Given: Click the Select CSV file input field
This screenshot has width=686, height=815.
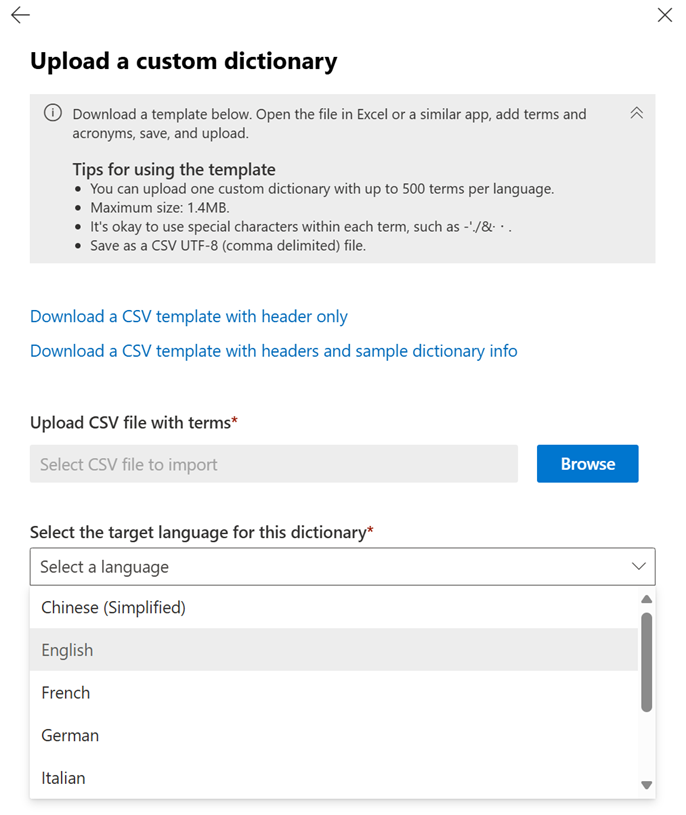Looking at the screenshot, I should point(273,464).
